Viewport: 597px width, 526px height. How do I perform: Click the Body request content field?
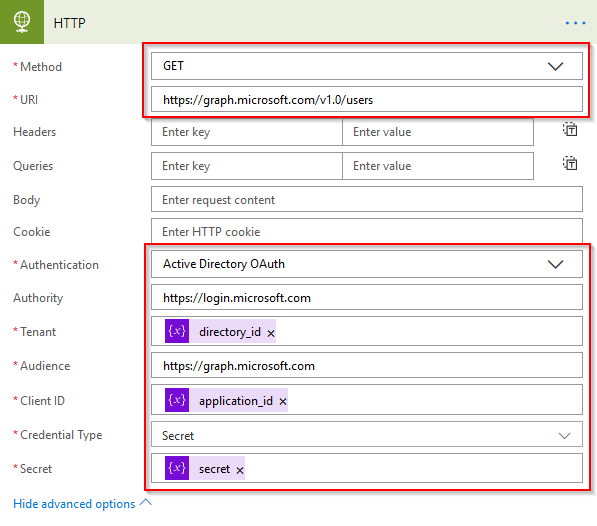tap(367, 199)
